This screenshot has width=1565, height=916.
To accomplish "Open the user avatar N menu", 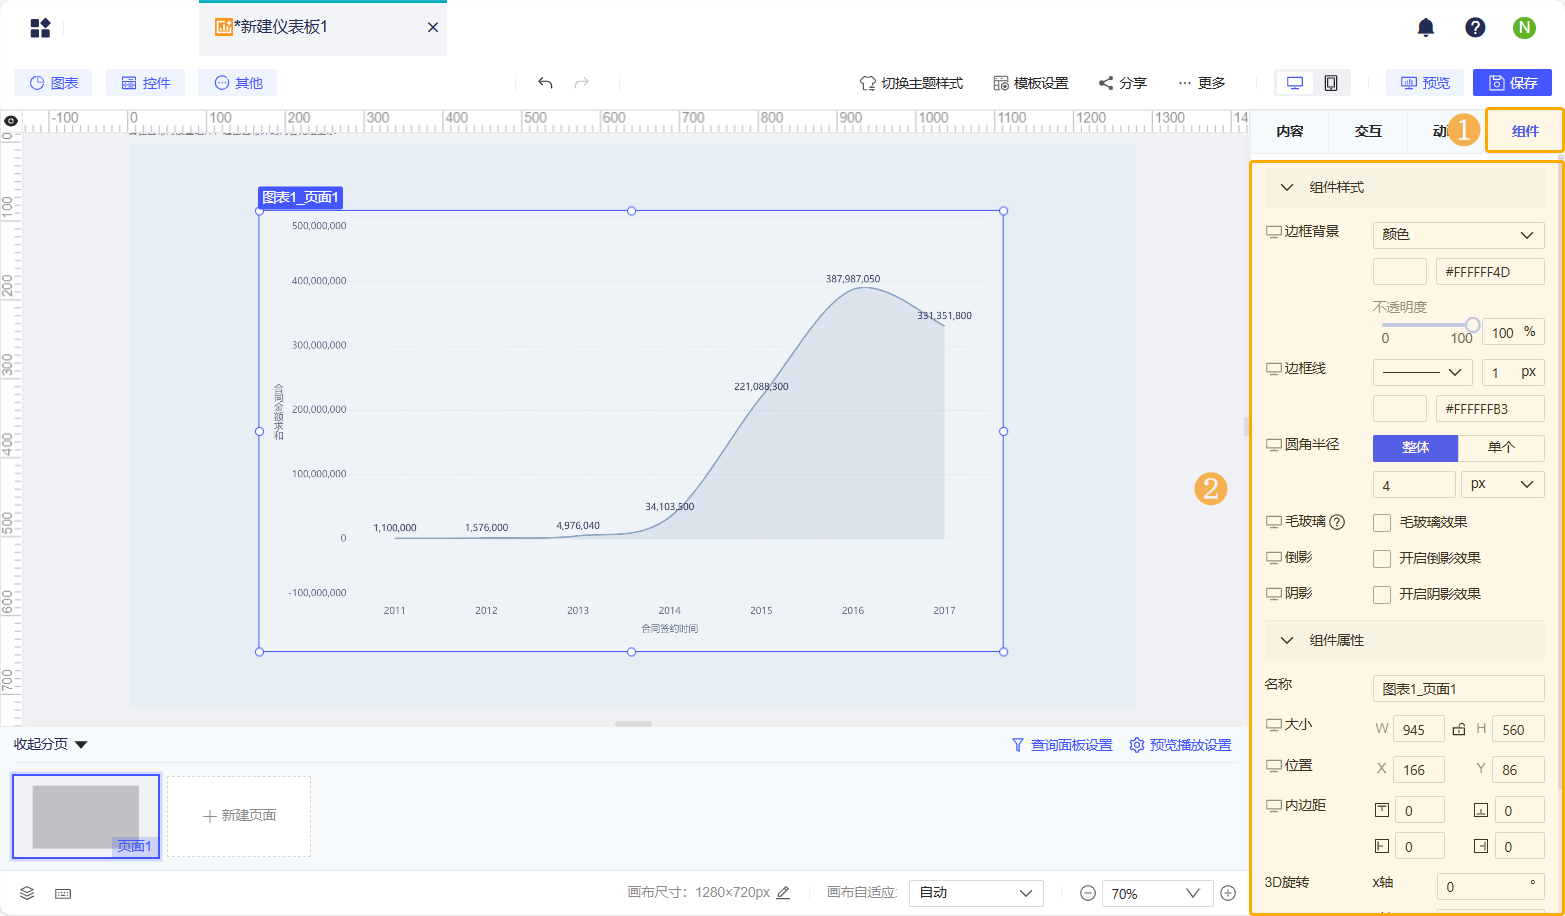I will 1524,28.
